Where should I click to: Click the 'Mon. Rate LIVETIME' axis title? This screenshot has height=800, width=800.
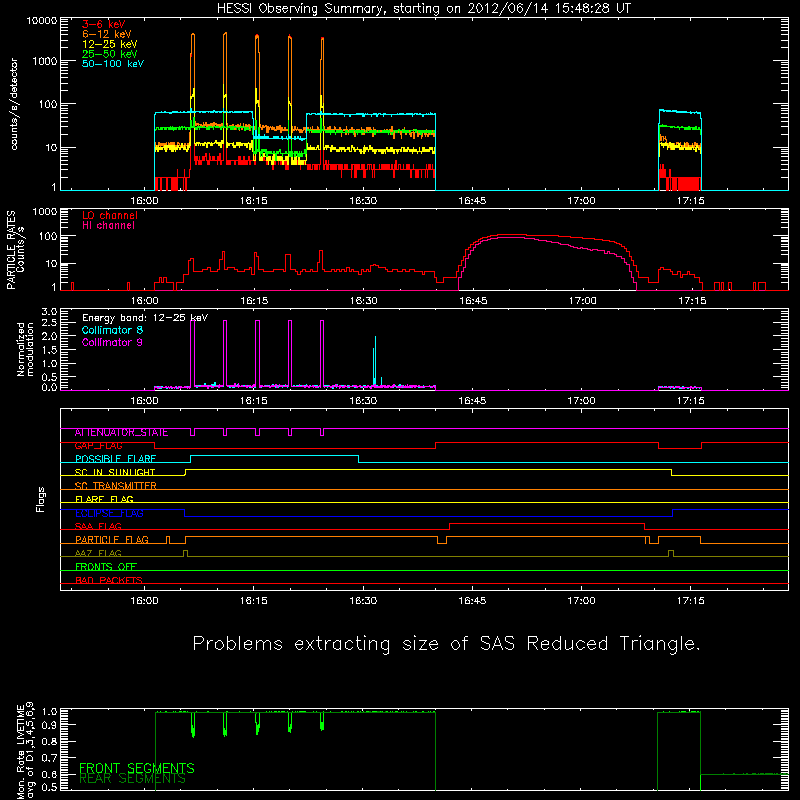tap(20, 752)
